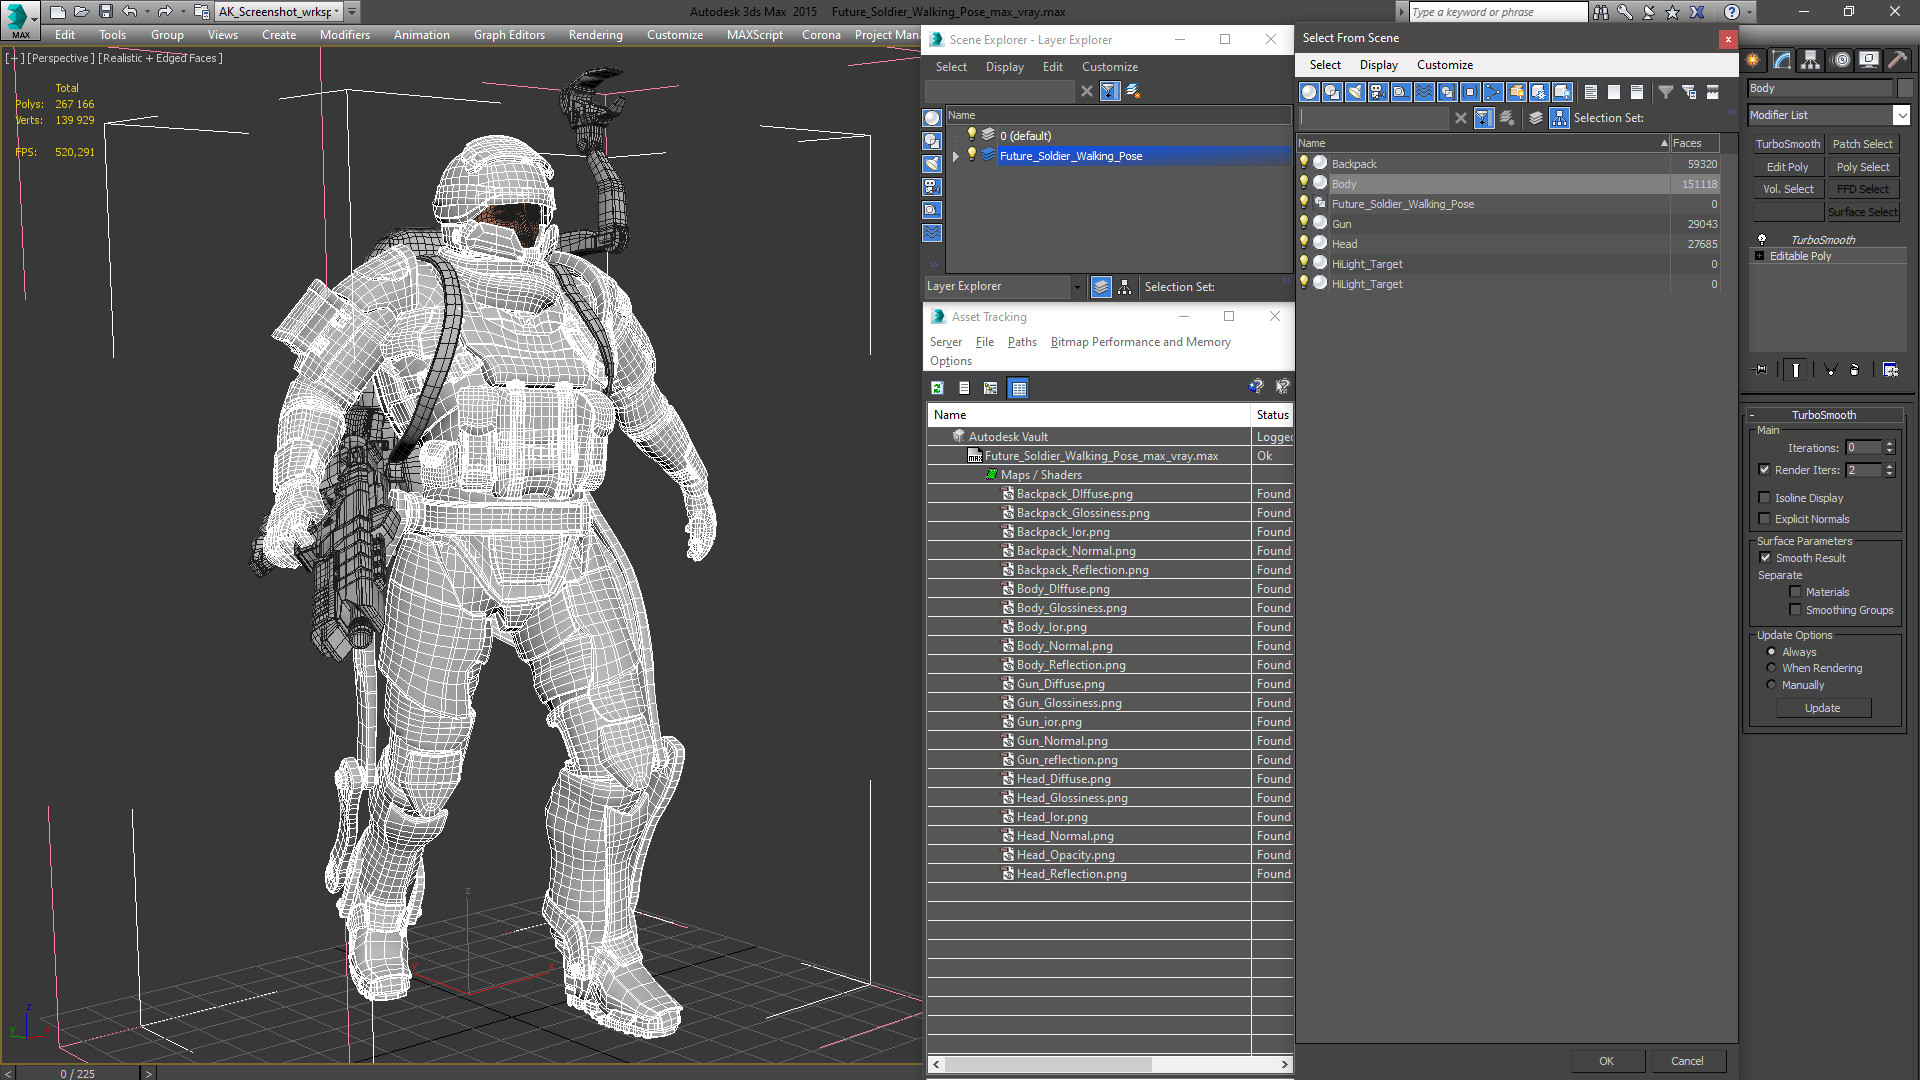Open the Display command panel tab
Viewport: 1920px width, 1080px height.
point(1869,60)
